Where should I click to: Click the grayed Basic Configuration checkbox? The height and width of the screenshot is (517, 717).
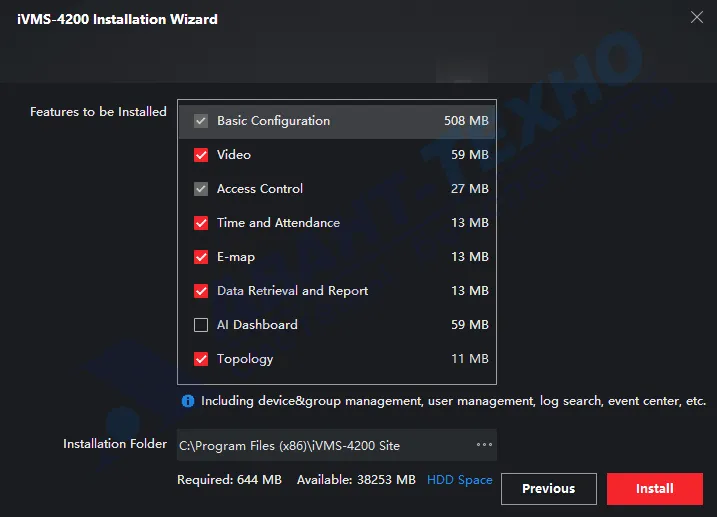[x=201, y=121]
